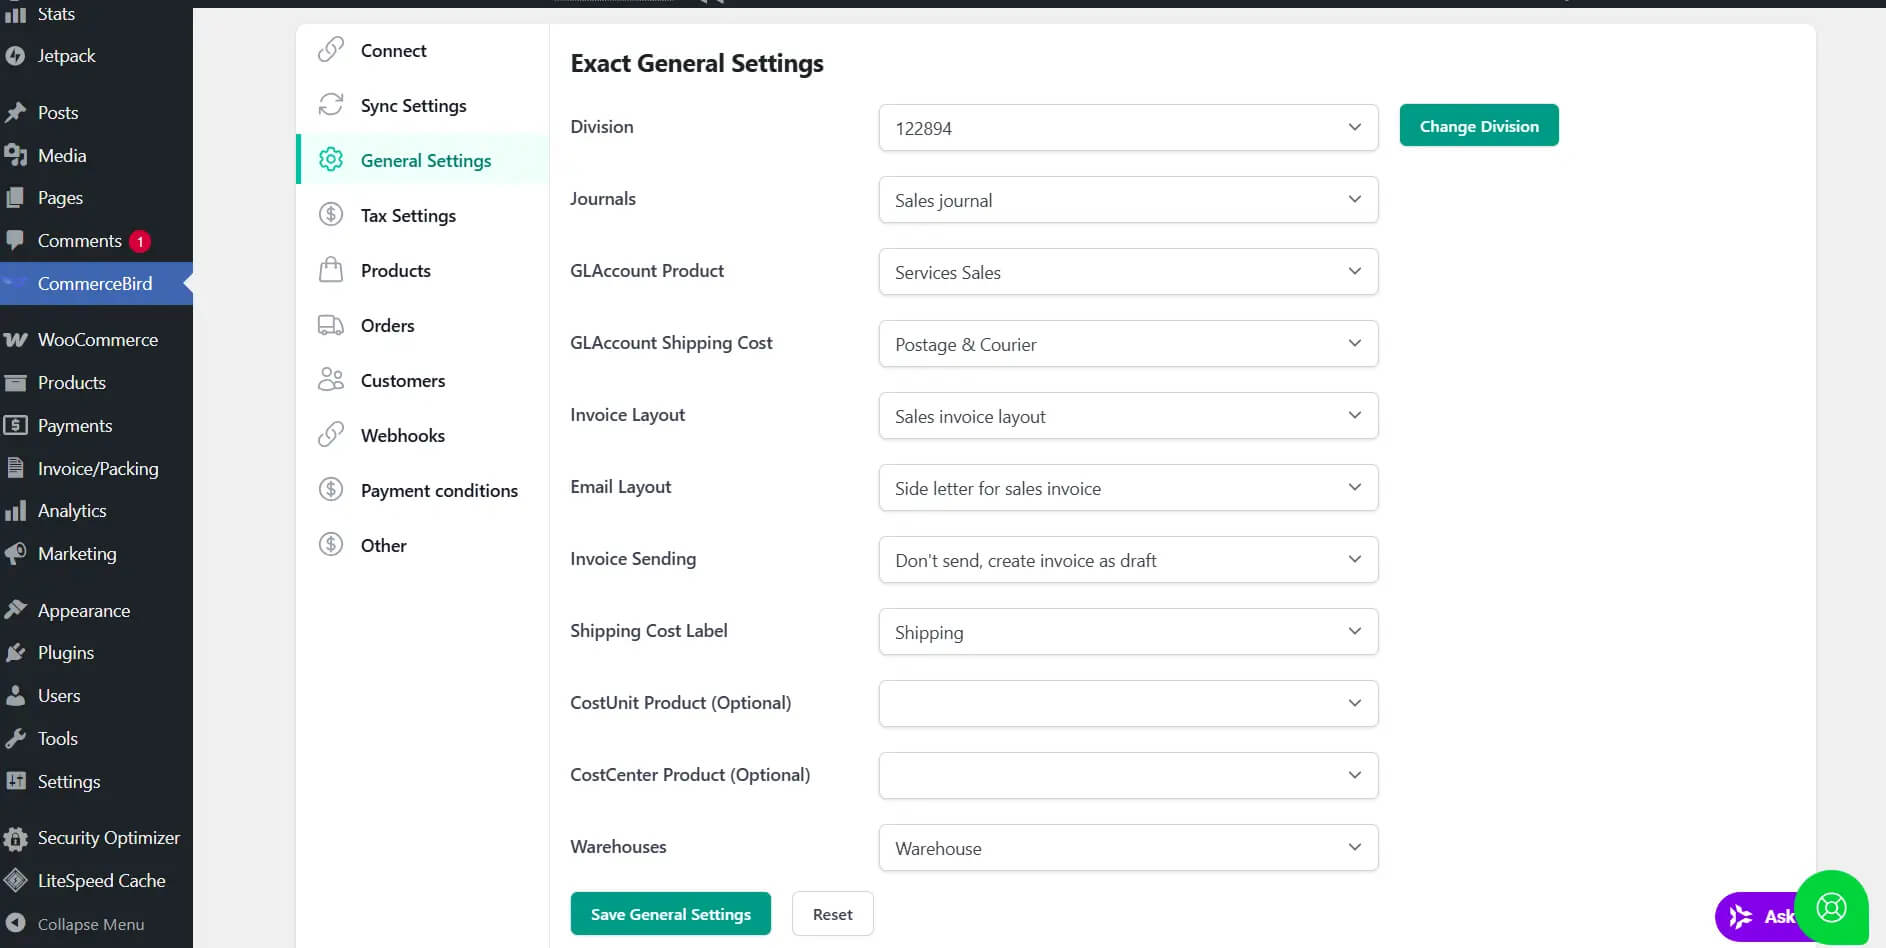The height and width of the screenshot is (948, 1886).
Task: Click the Orders truck icon
Action: pyautogui.click(x=331, y=325)
